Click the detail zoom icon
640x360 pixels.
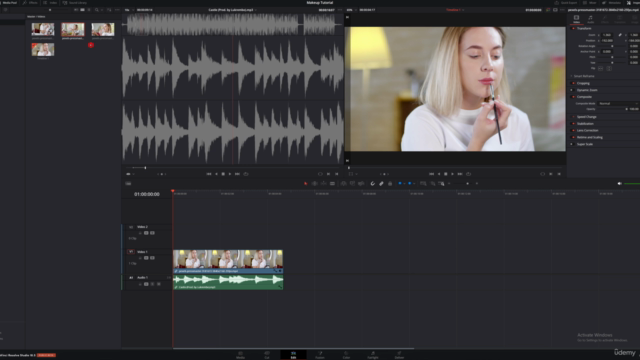(433, 184)
